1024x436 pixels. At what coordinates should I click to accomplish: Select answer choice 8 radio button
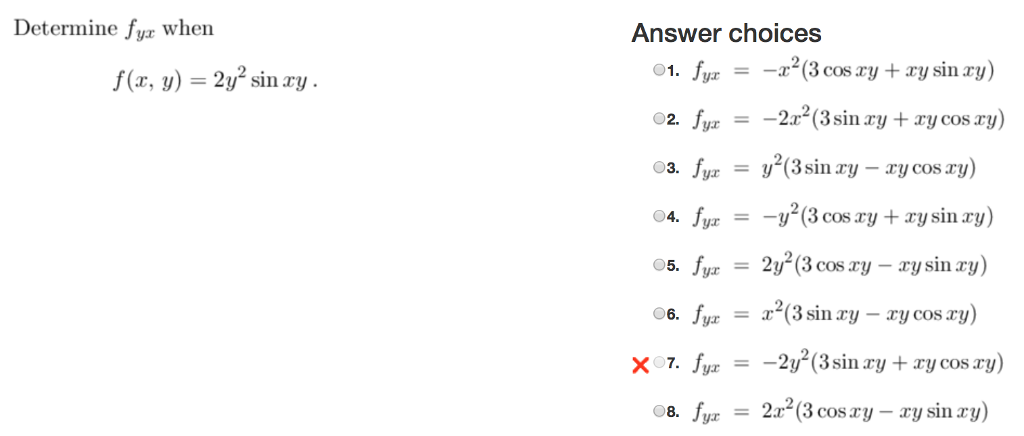pos(659,411)
